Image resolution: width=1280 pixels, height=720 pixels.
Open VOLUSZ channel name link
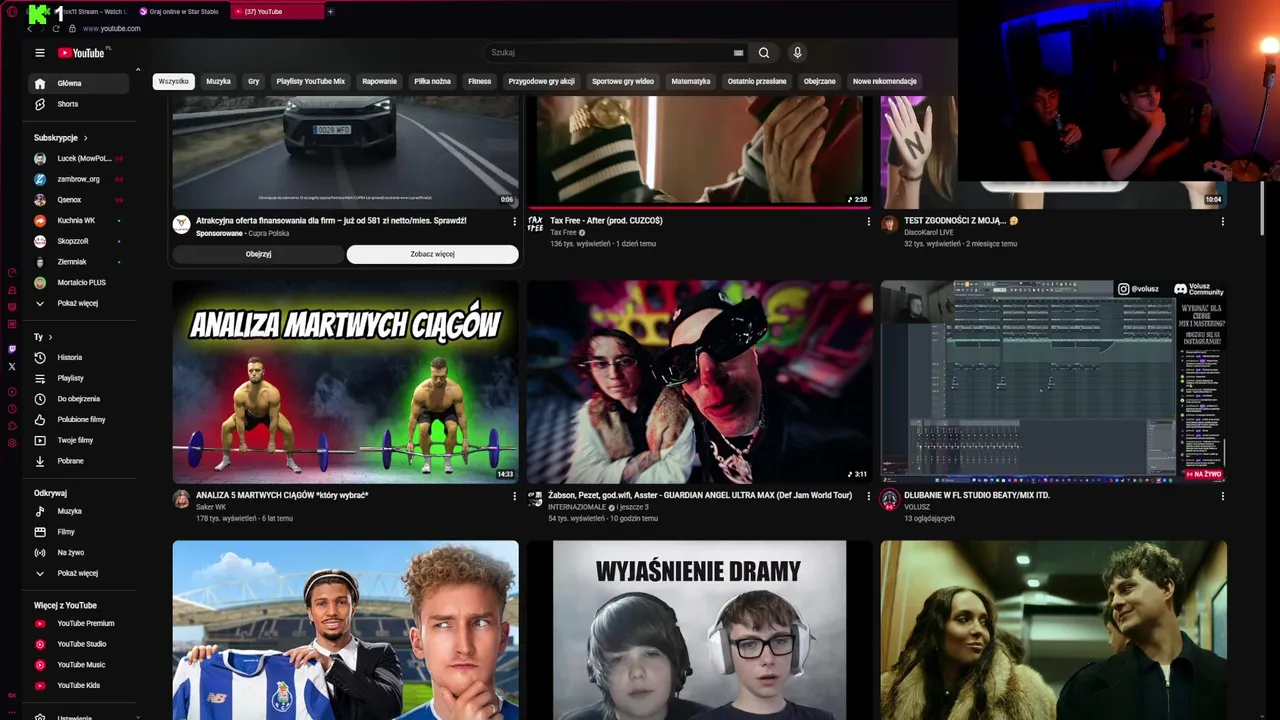click(x=917, y=507)
